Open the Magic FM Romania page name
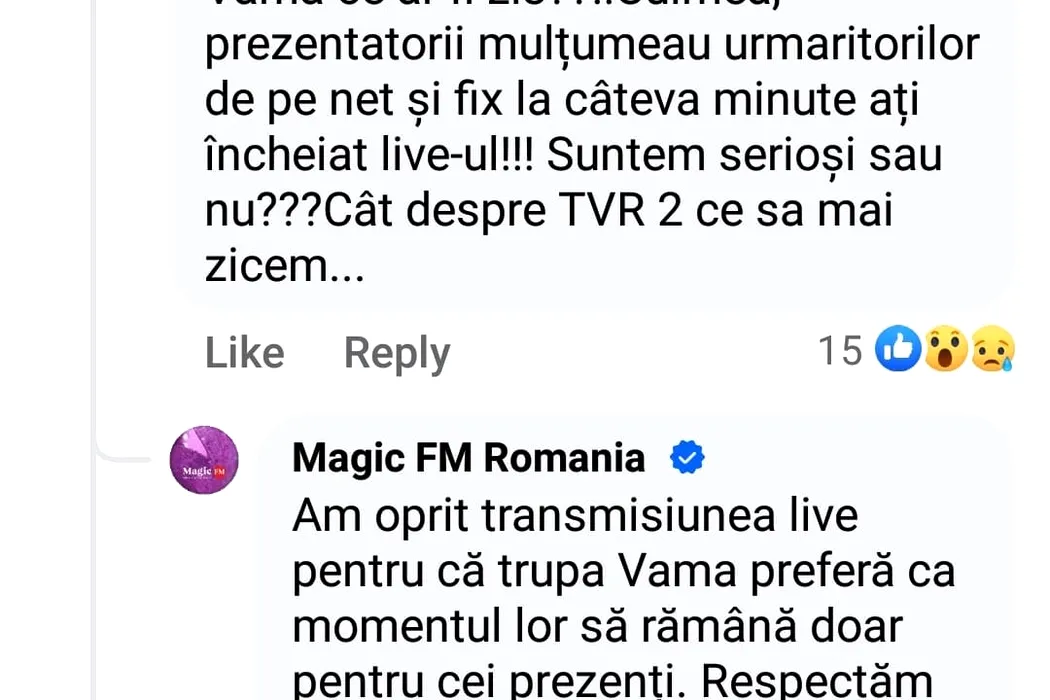The height and width of the screenshot is (700, 1050). pos(469,458)
